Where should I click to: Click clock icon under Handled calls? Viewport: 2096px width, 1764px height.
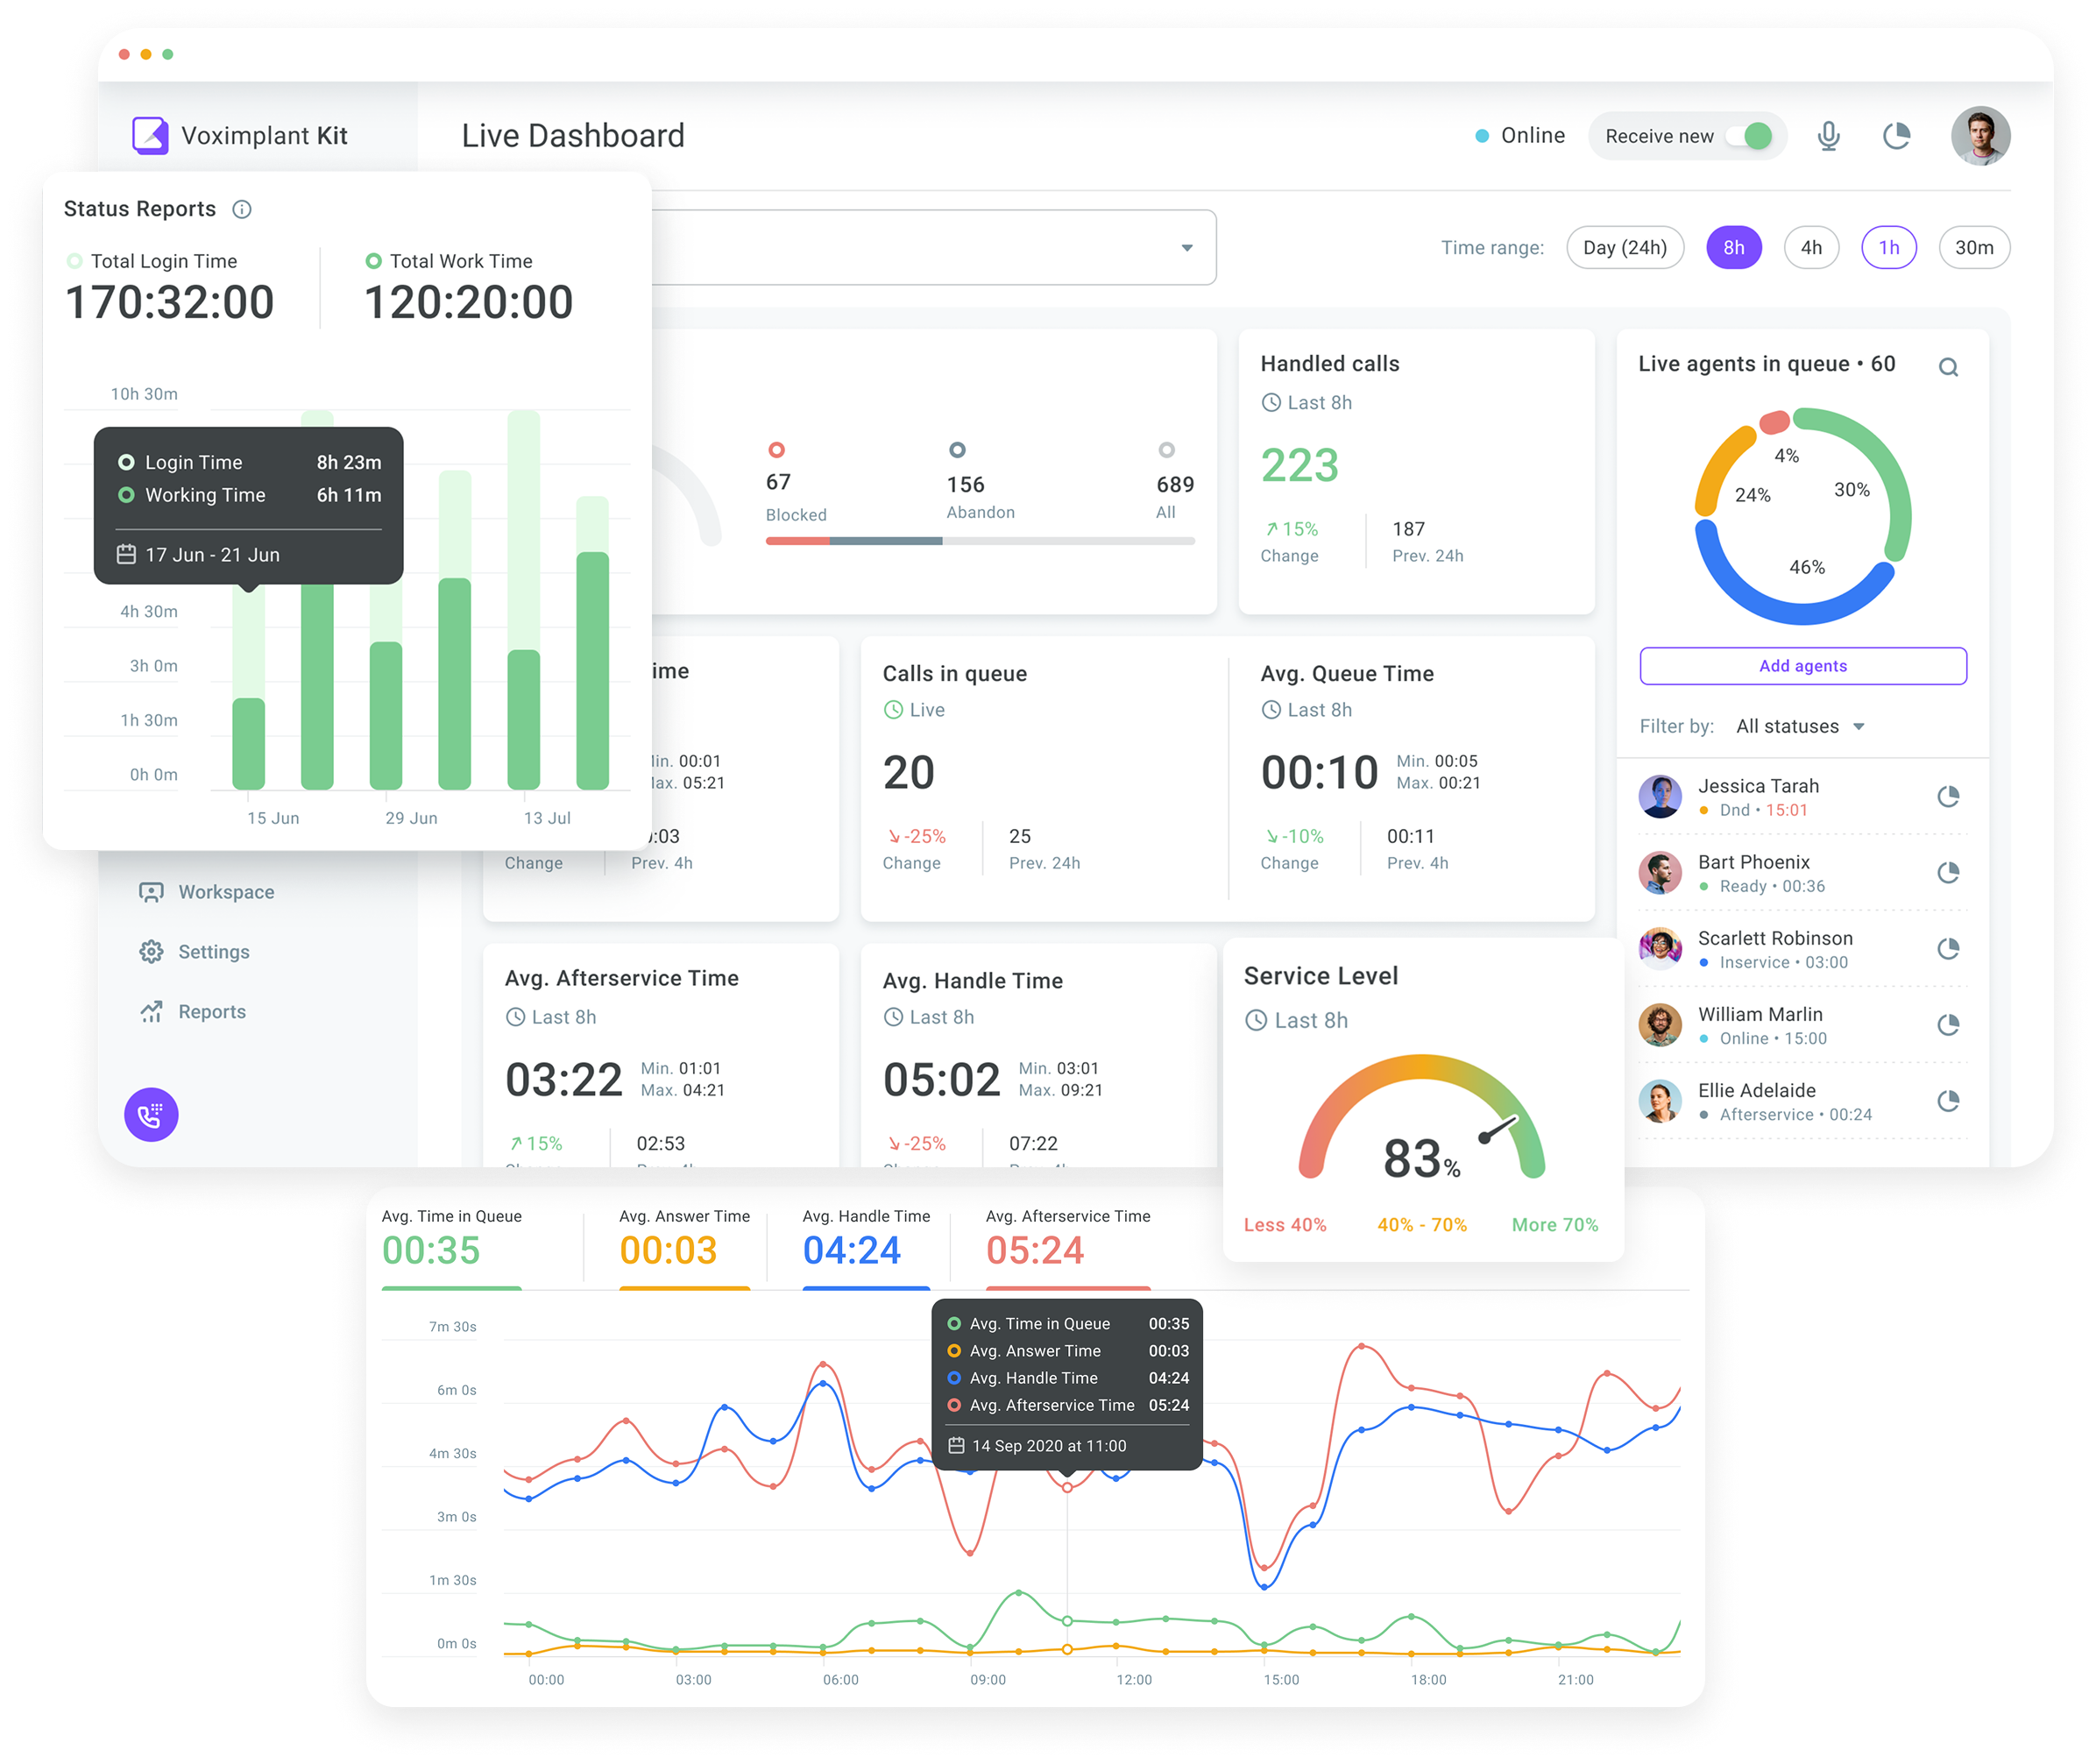pos(1271,402)
